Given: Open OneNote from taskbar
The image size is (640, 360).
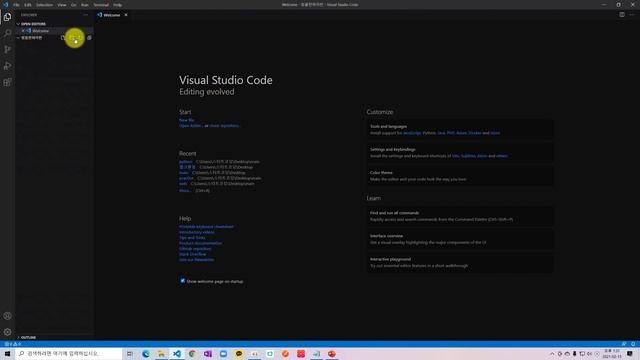Looking at the screenshot, I should pos(208,353).
